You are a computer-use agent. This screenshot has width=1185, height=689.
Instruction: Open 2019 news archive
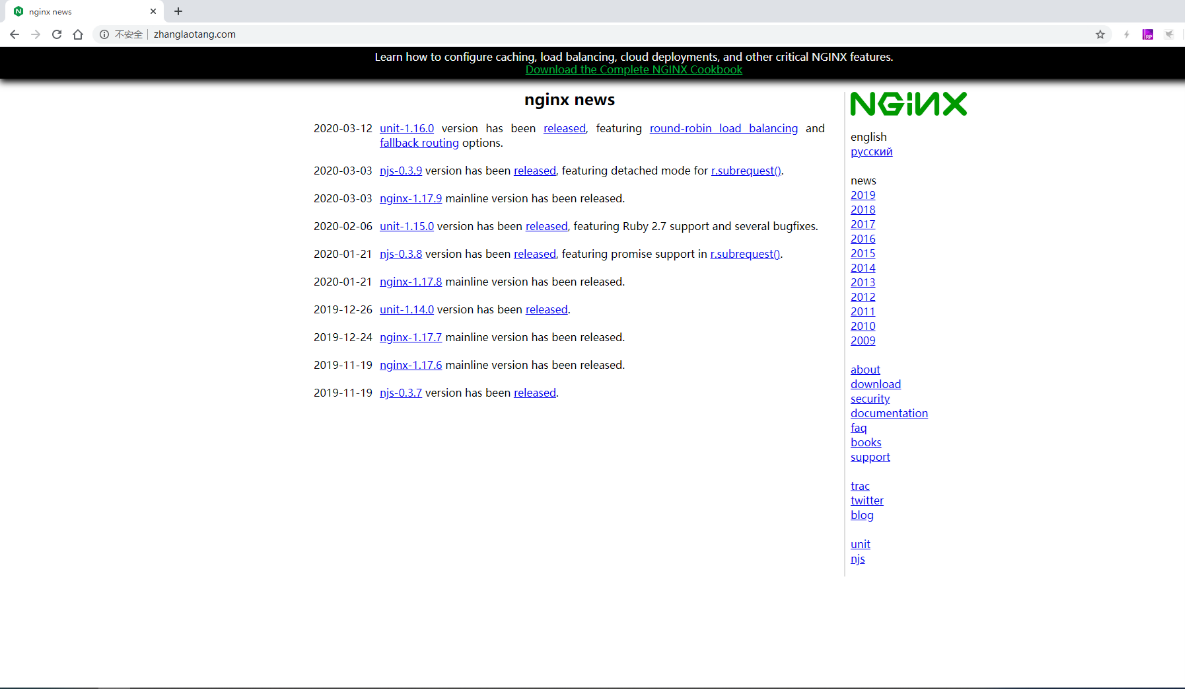point(862,195)
